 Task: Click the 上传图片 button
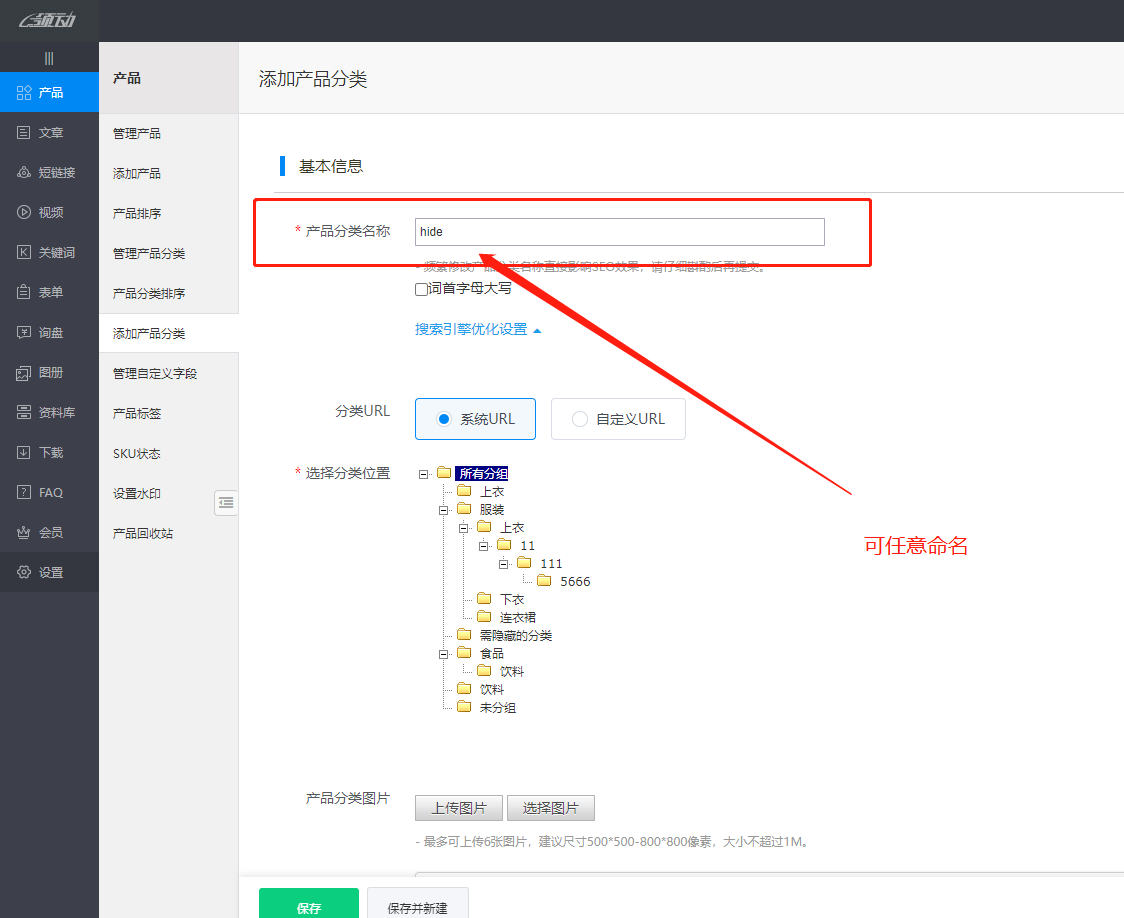(459, 808)
